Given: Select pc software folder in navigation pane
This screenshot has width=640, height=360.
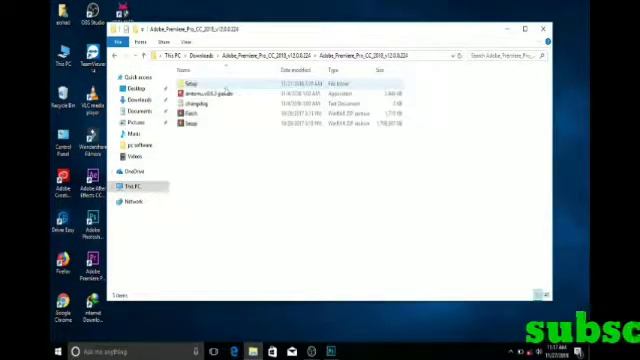Looking at the screenshot, I should click(x=140, y=145).
